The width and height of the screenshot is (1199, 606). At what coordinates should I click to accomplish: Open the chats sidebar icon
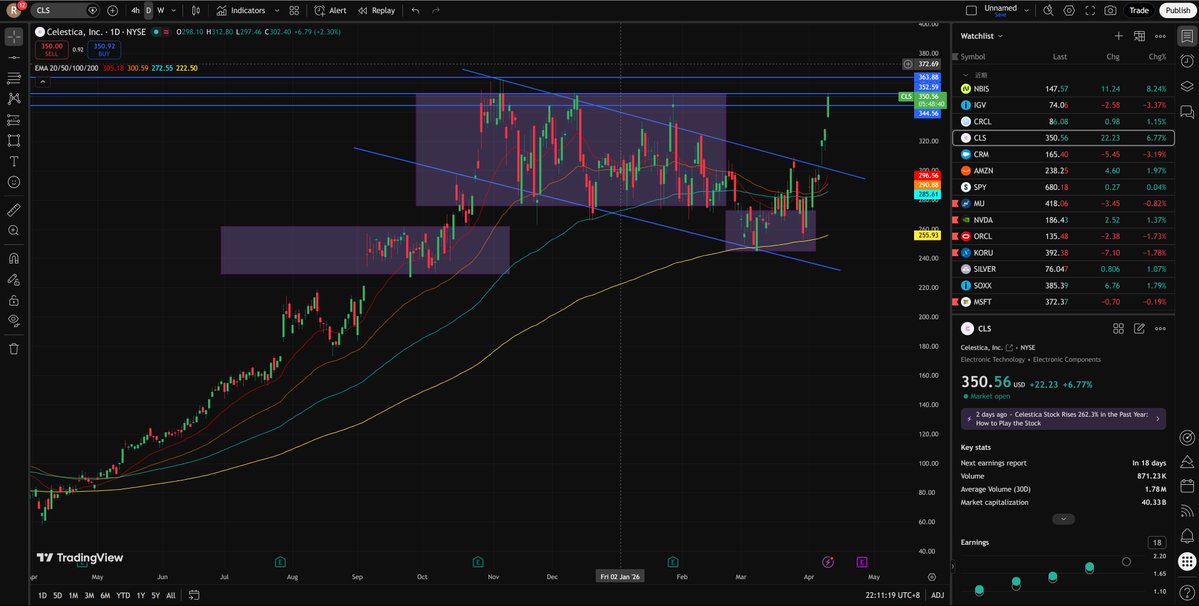1187,112
